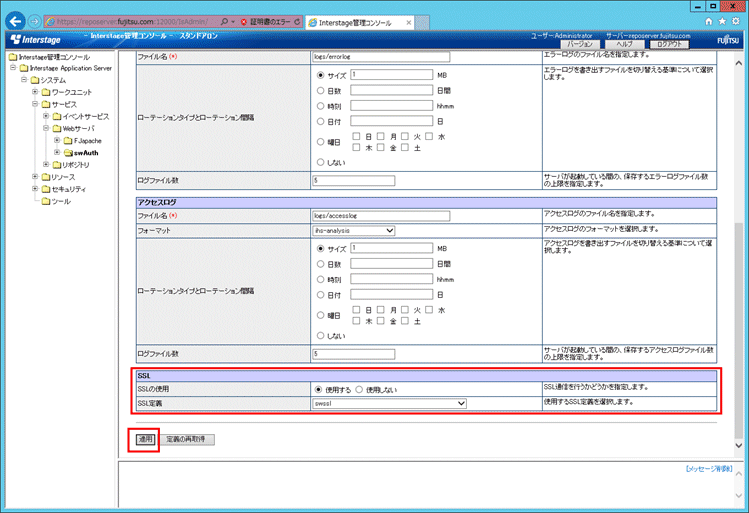Click the red certificate error icon

pyautogui.click(x=244, y=22)
